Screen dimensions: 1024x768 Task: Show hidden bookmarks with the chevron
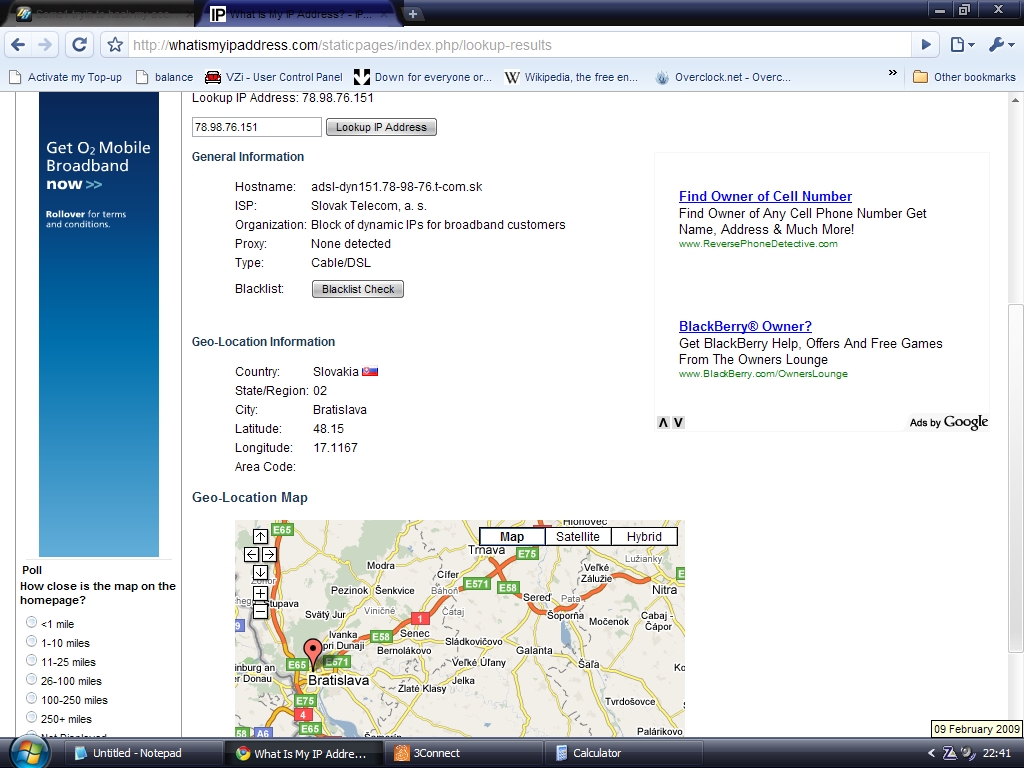(x=893, y=72)
